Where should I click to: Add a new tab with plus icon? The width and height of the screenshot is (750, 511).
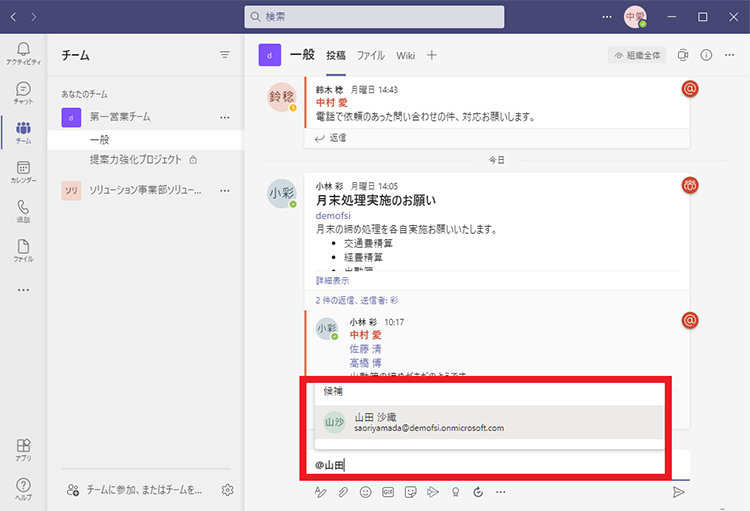tap(431, 55)
